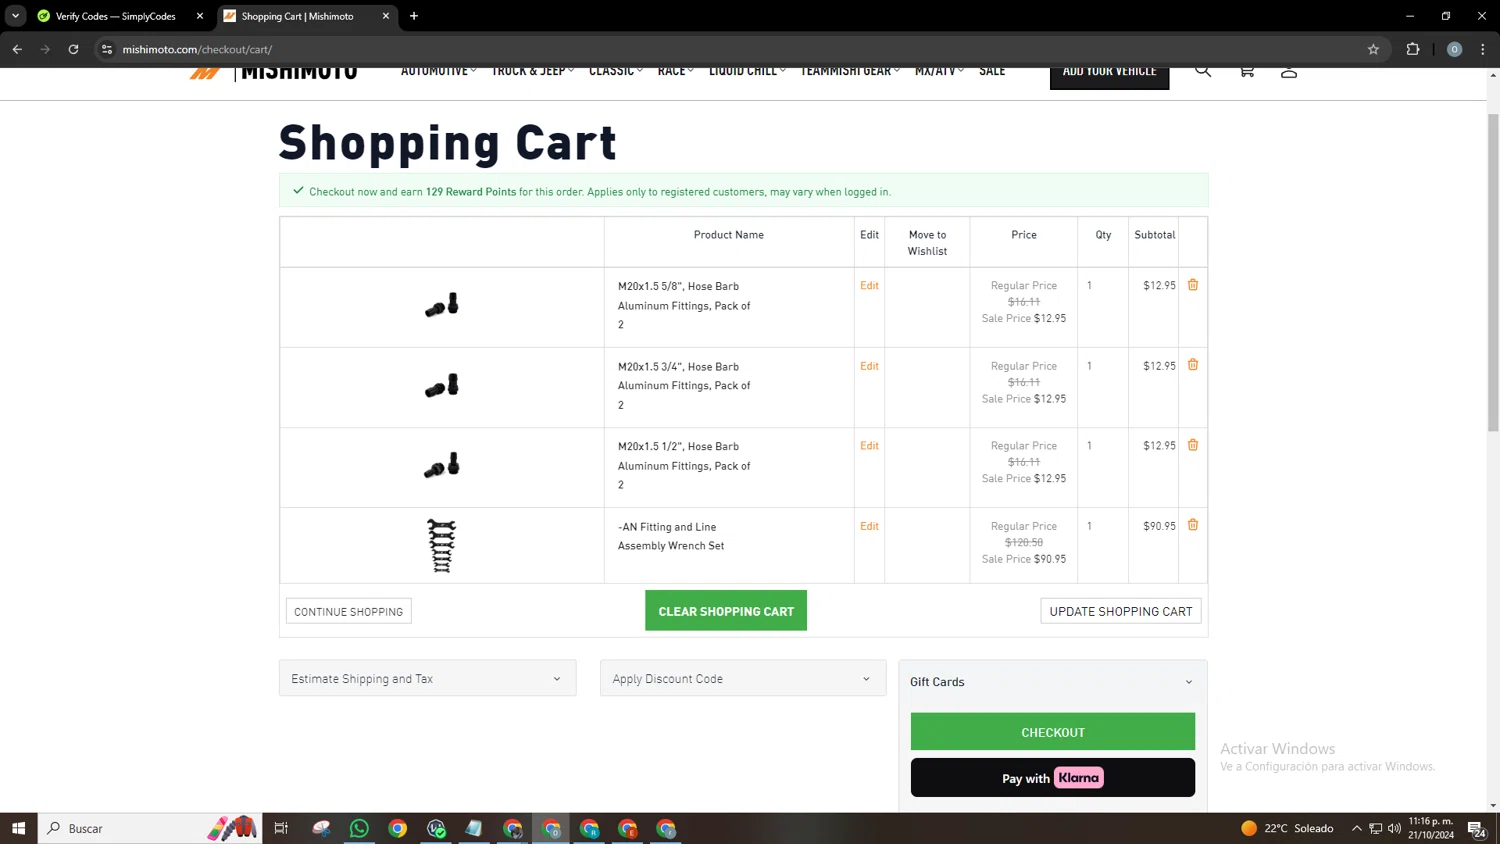Screen dimensions: 1500x844
Task: Switch to Verify Codes SimplyCodes tab
Action: pos(116,16)
